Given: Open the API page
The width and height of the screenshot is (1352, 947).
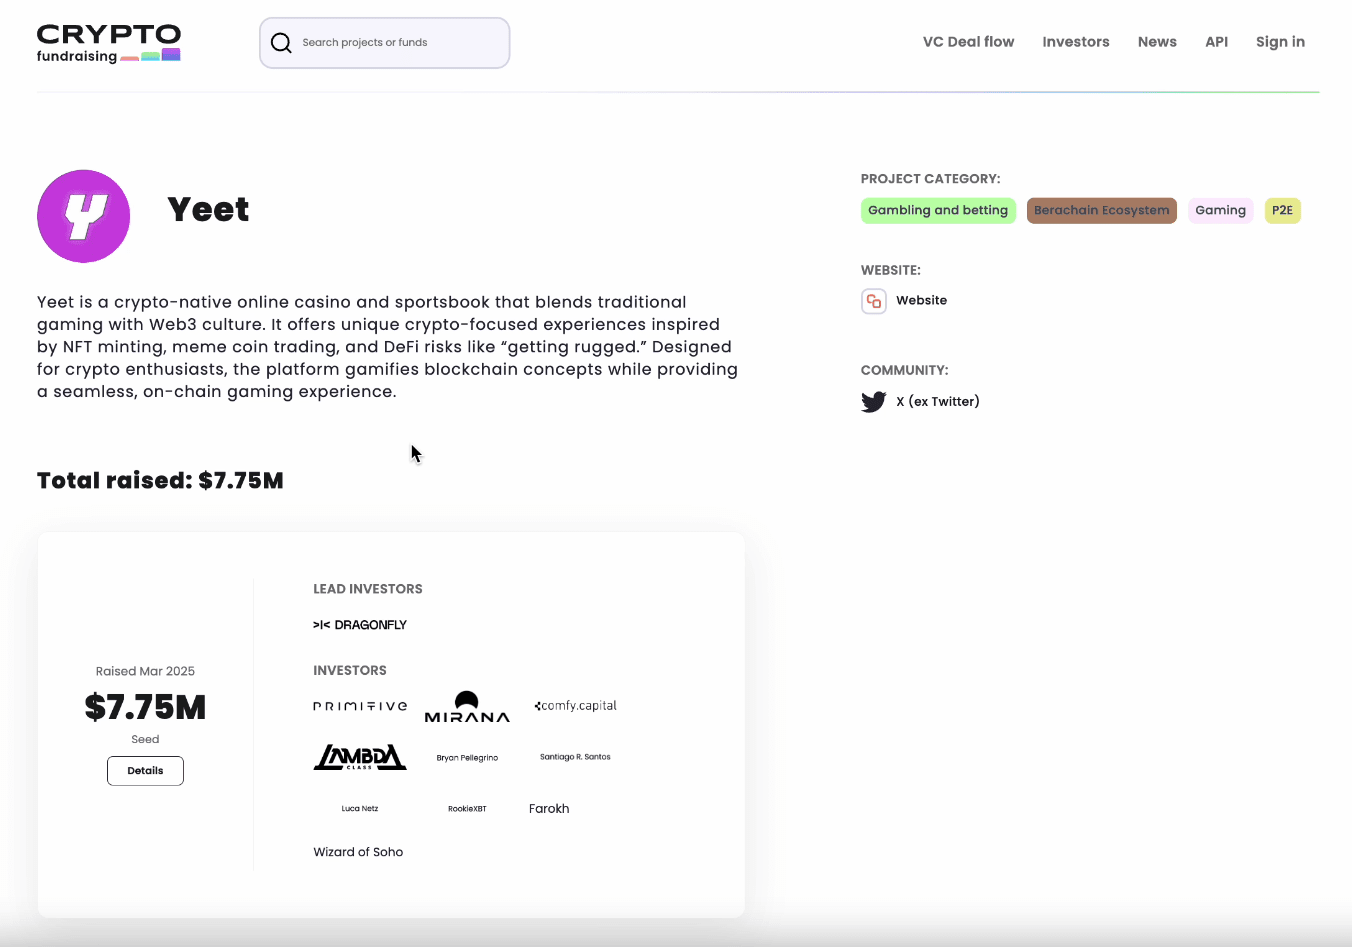Looking at the screenshot, I should (x=1216, y=42).
